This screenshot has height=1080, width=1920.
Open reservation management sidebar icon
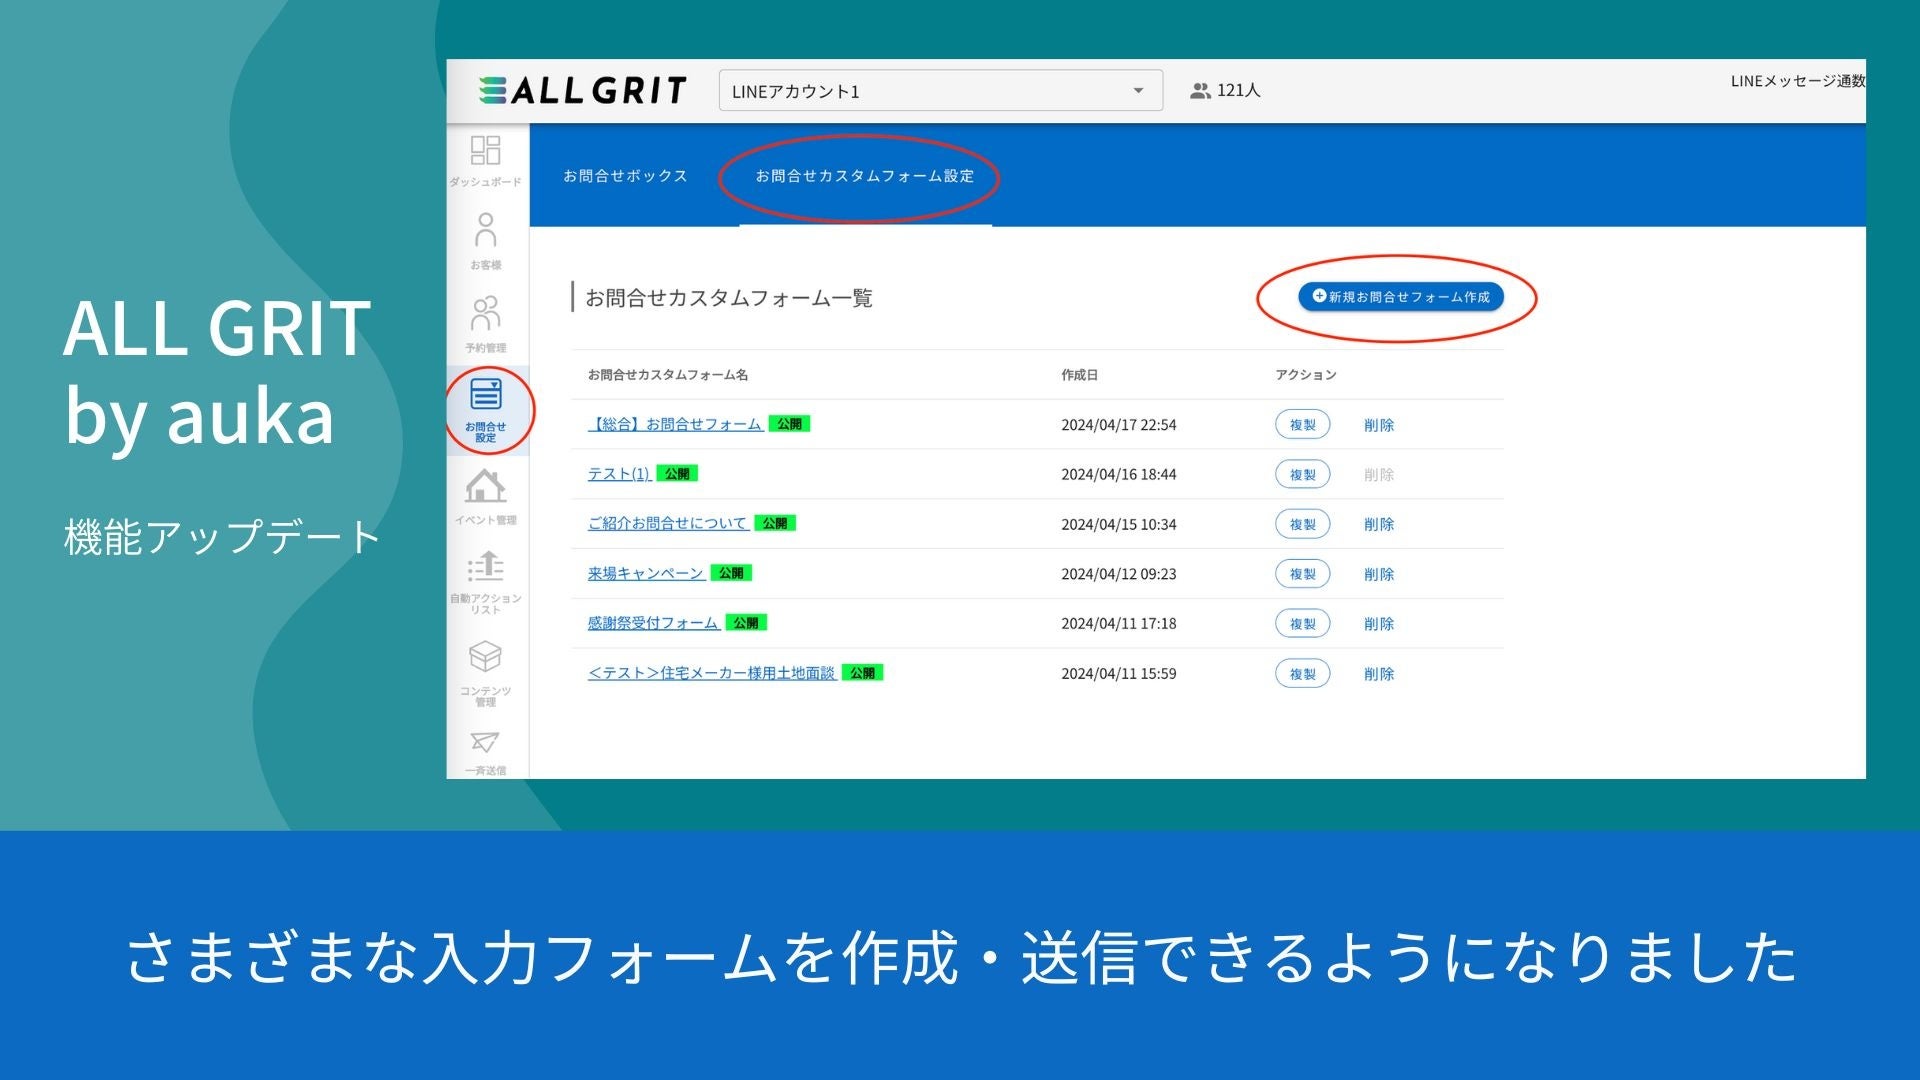coord(485,315)
